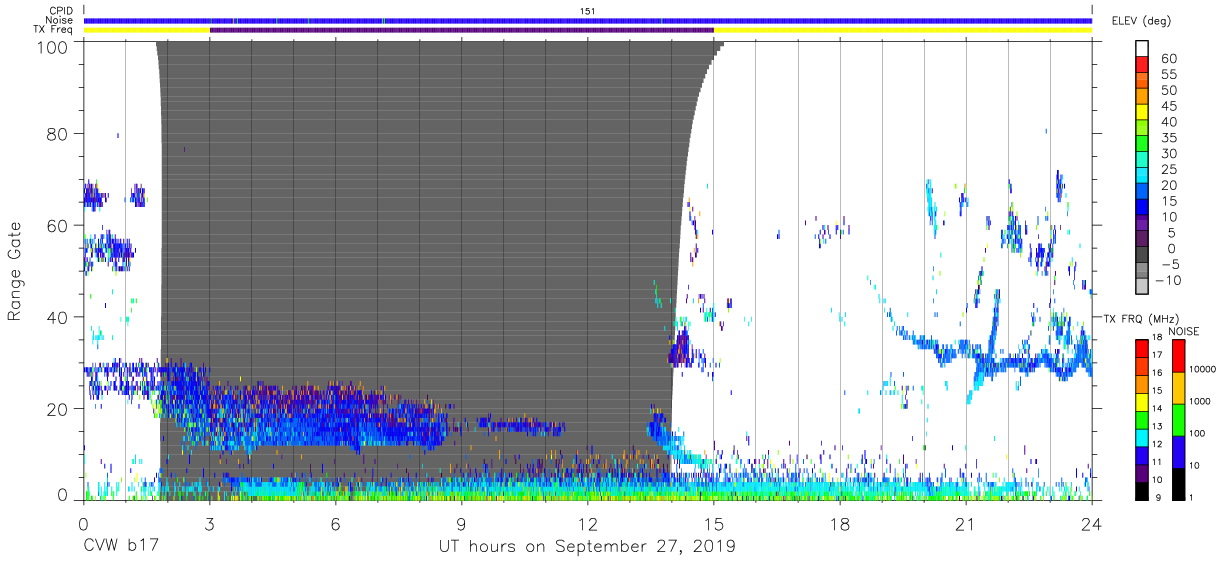Viewport: 1228px width, 567px height.
Task: Click the blue Noise bar at top
Action: [588, 20]
